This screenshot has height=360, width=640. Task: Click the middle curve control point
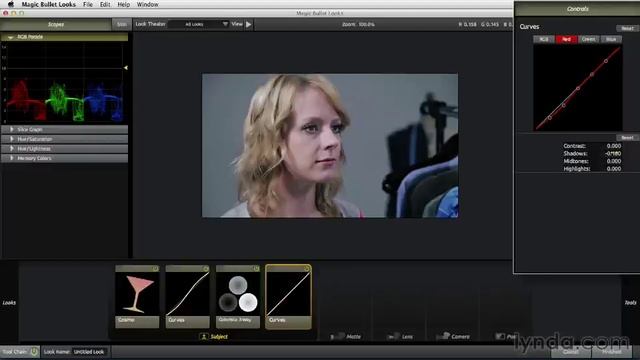click(x=578, y=88)
